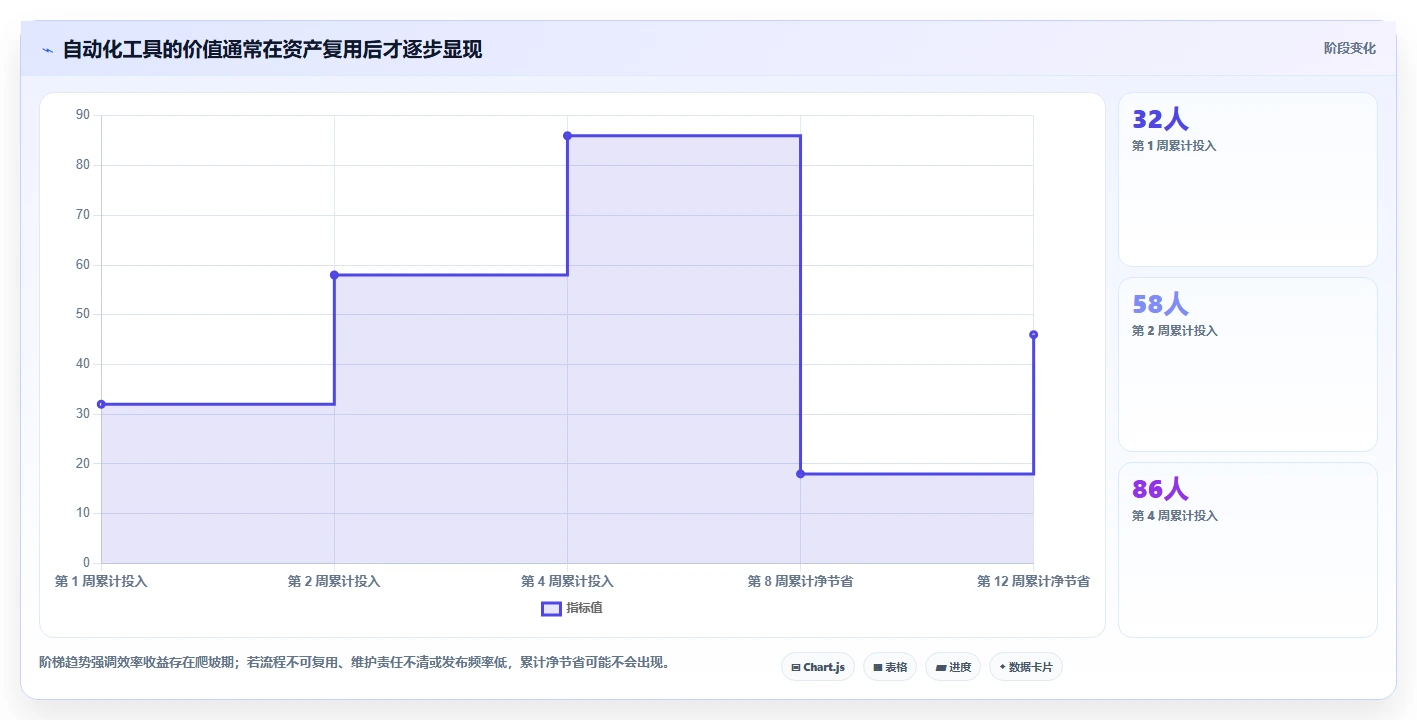This screenshot has height=720, width=1417.
Task: Toggle the 指标值 legend item
Action: [x=572, y=608]
